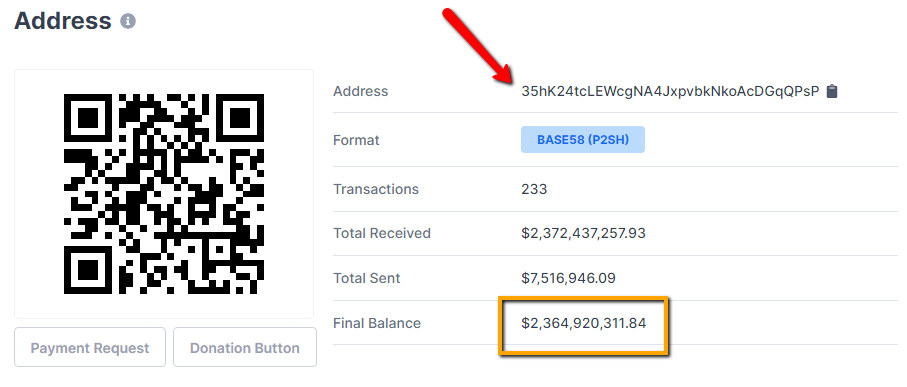Select the address string 35hK24tc...
This screenshot has height=387, width=907.
point(670,91)
